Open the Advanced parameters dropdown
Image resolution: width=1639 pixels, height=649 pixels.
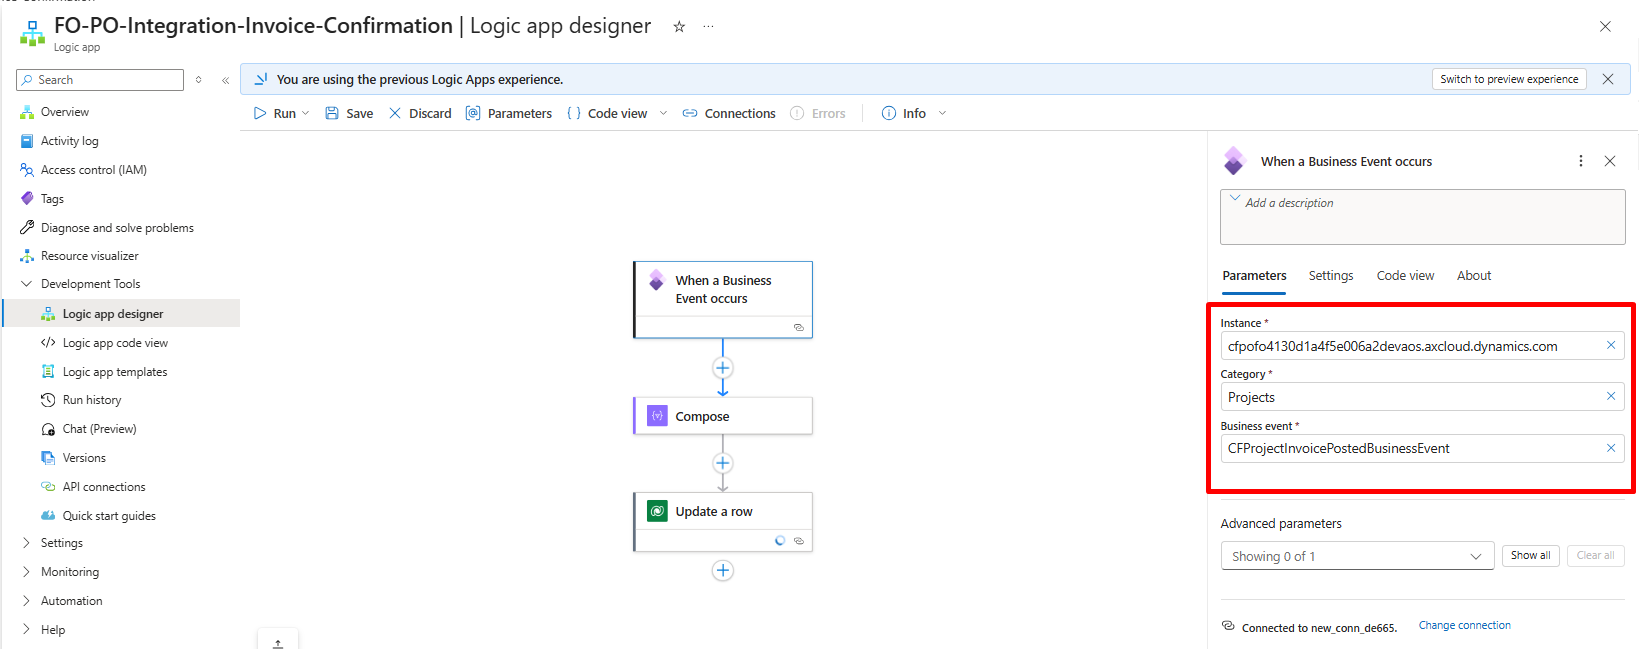(x=1357, y=556)
